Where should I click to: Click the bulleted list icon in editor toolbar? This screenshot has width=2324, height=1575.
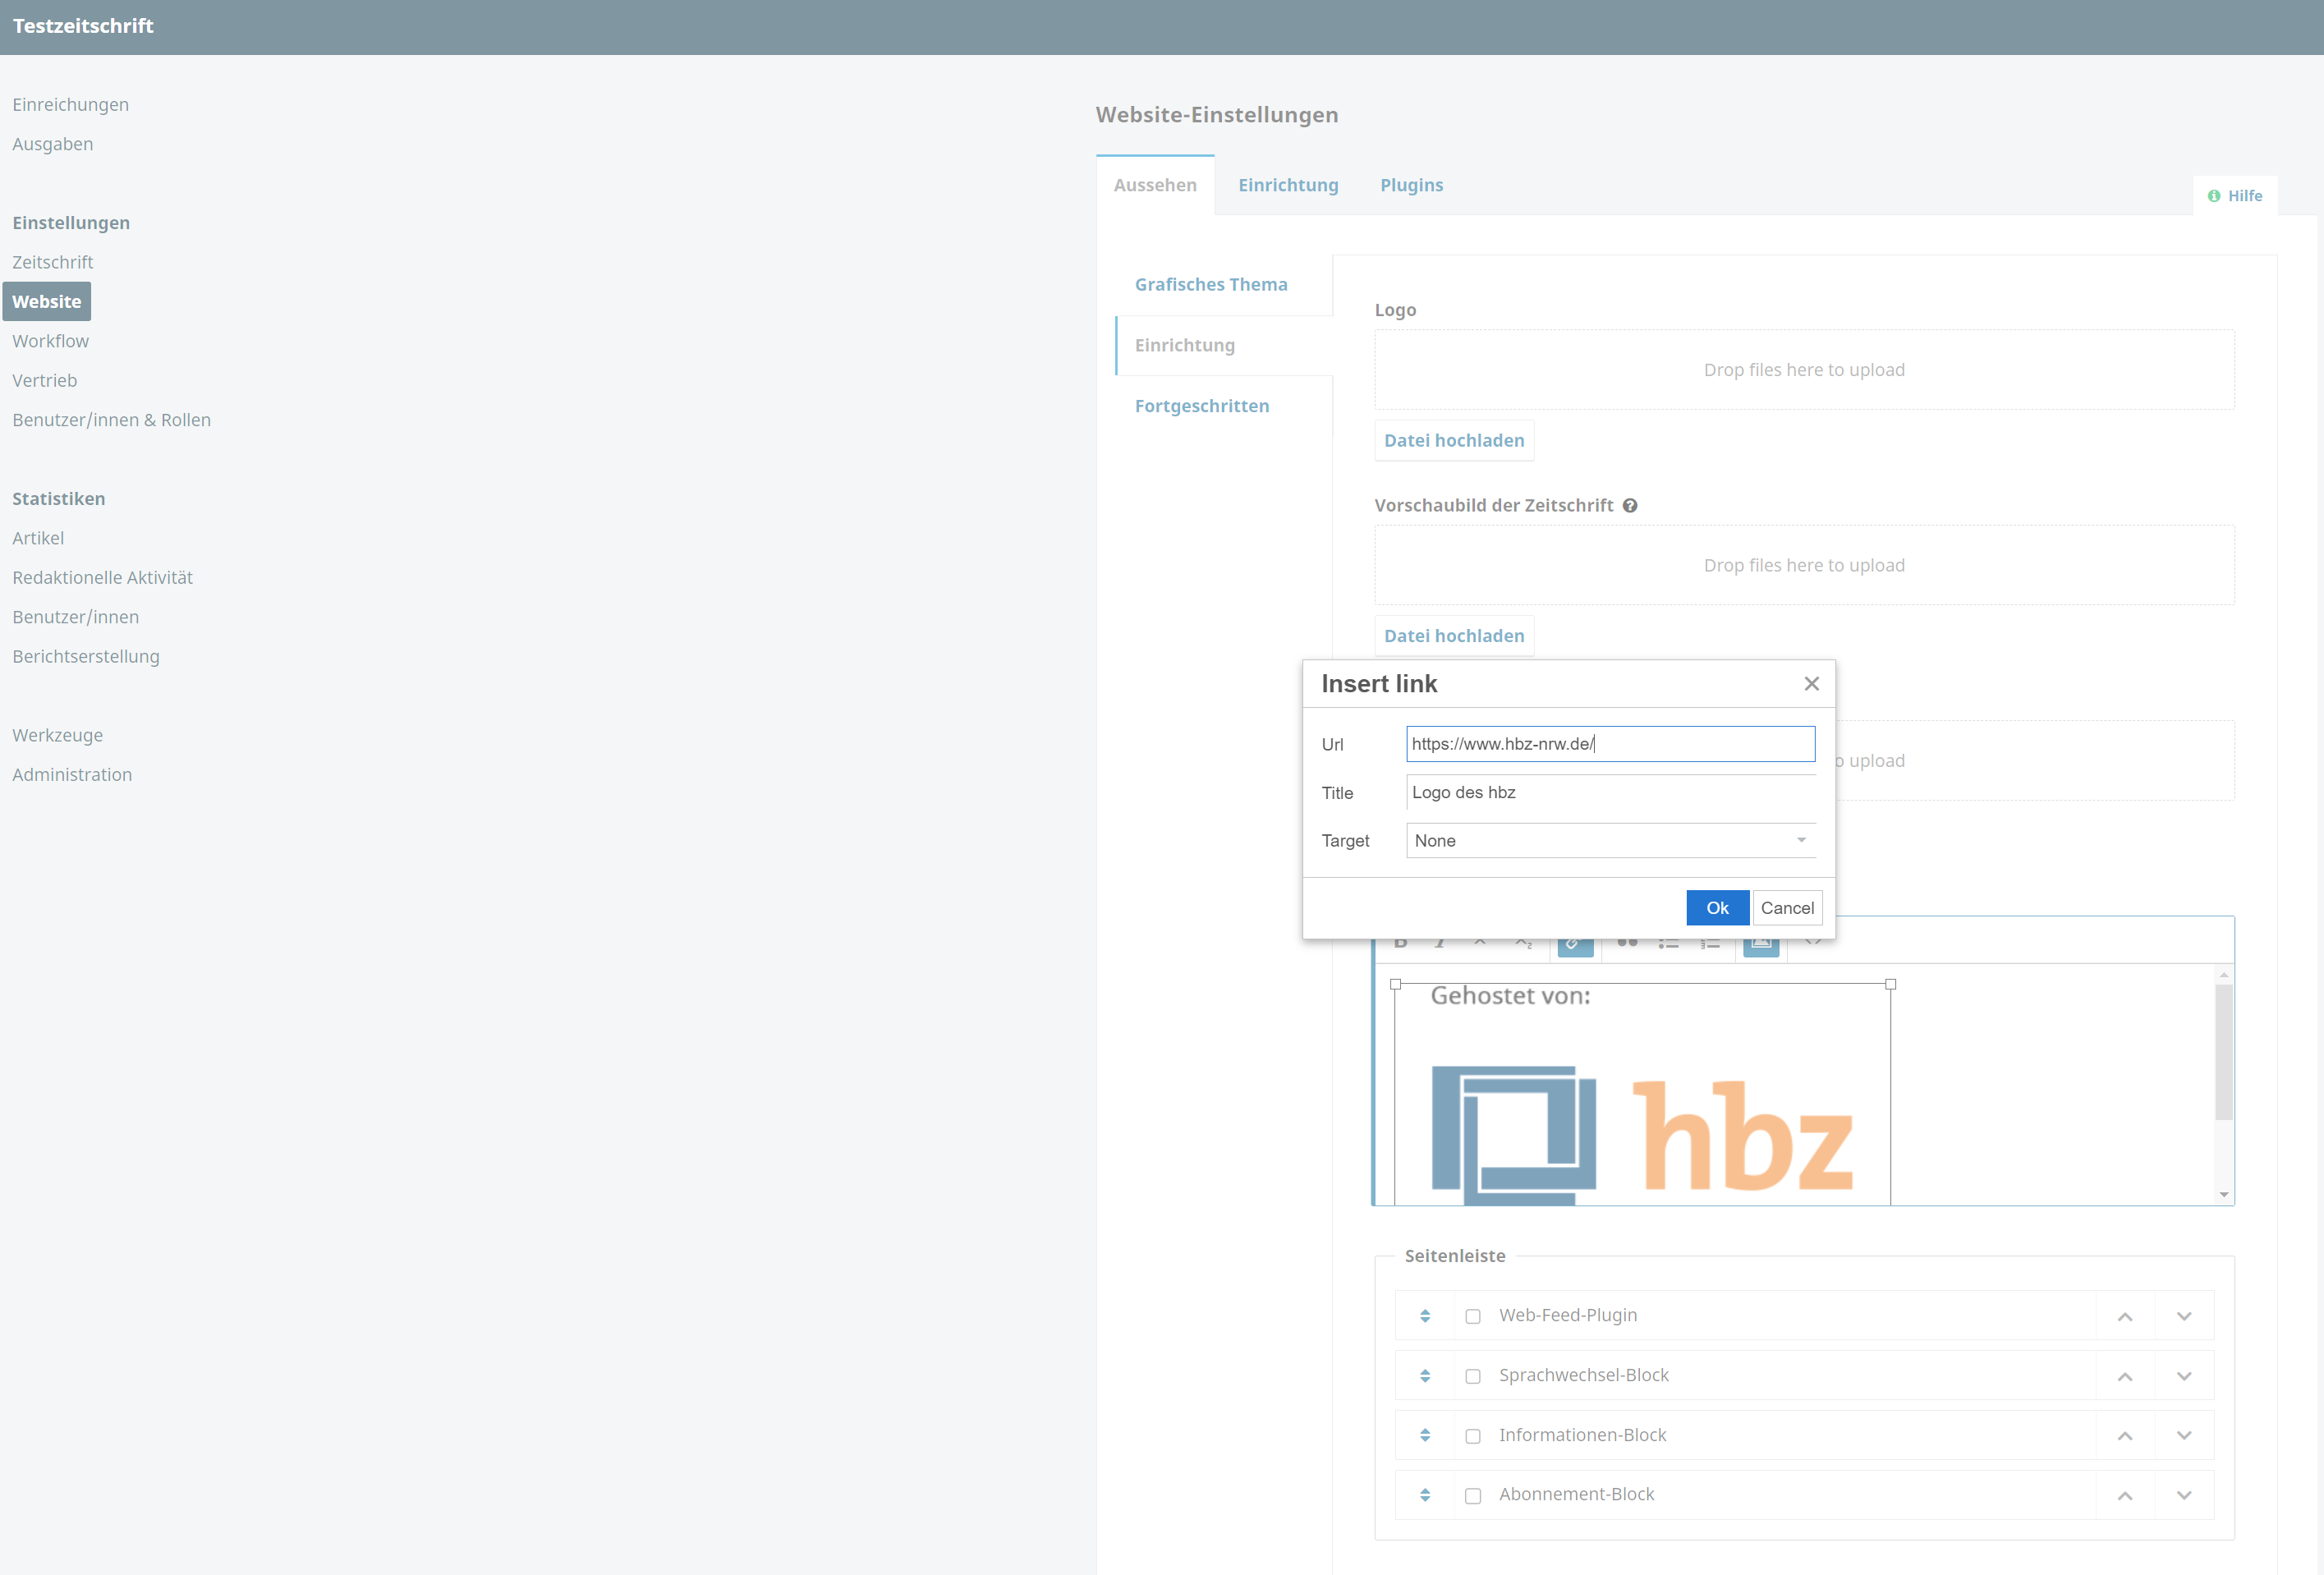pyautogui.click(x=1668, y=943)
